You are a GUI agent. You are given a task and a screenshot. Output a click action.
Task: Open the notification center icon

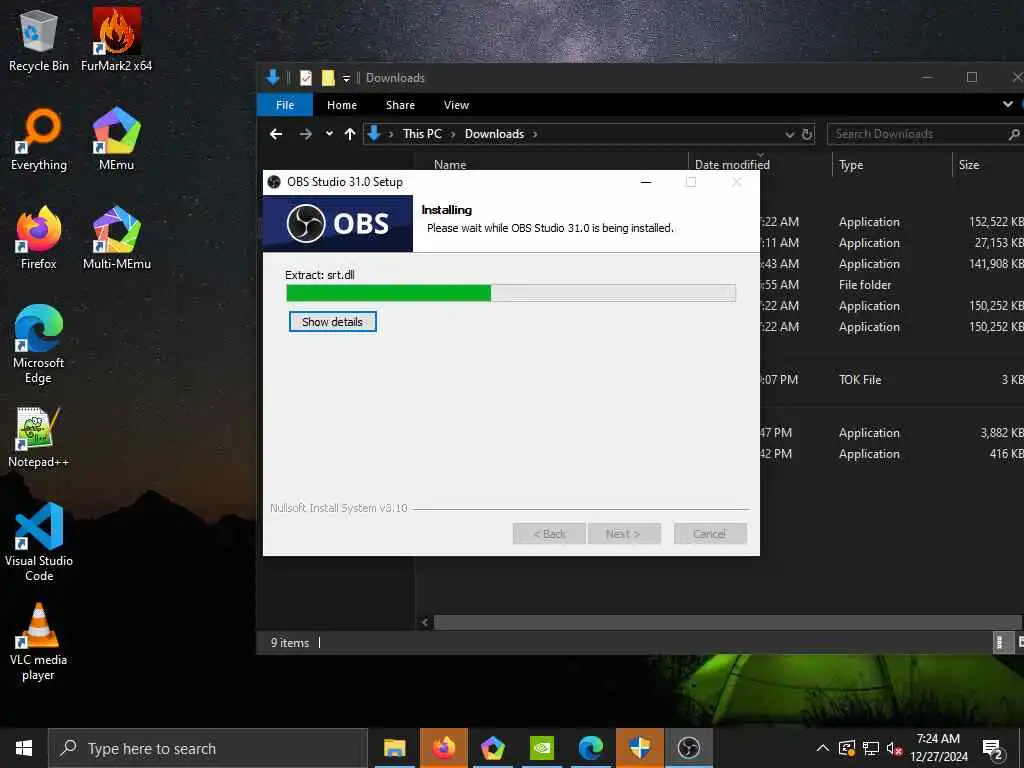tap(992, 749)
